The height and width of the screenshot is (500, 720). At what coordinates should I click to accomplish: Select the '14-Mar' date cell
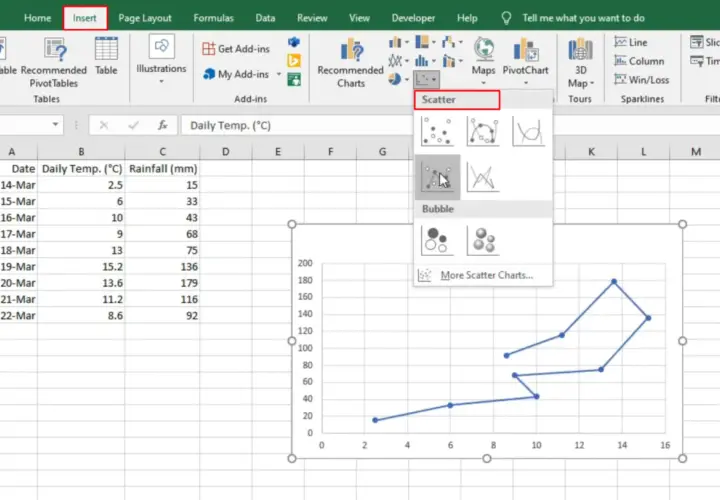(x=18, y=185)
